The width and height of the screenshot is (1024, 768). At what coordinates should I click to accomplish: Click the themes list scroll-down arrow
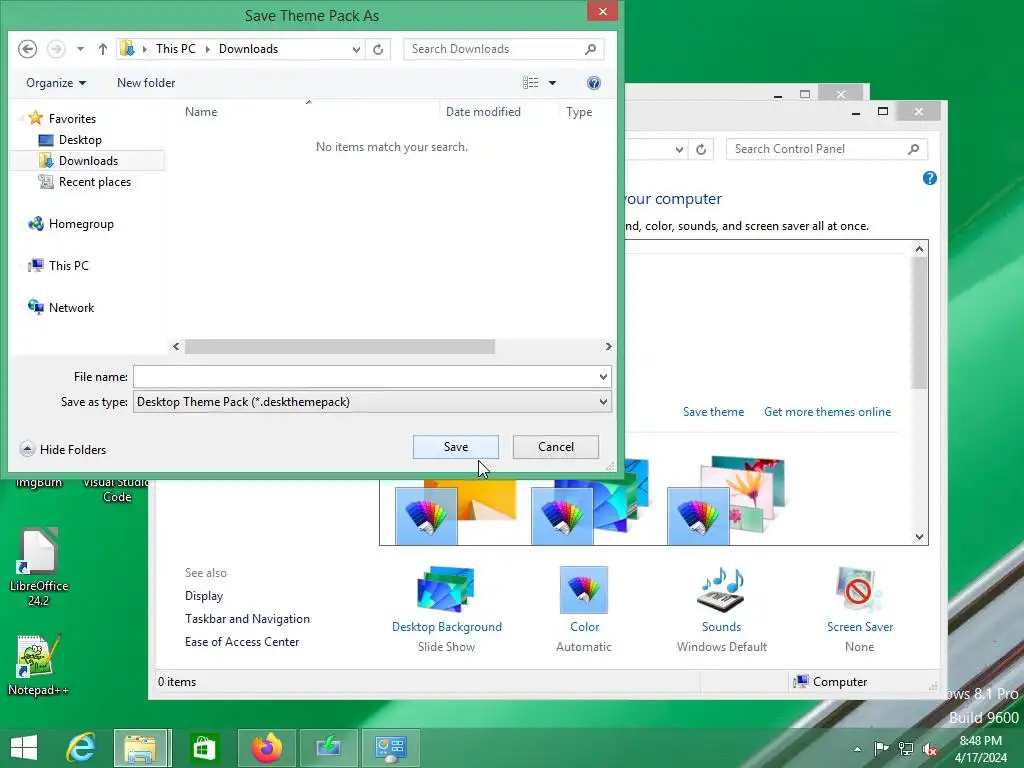(x=920, y=537)
